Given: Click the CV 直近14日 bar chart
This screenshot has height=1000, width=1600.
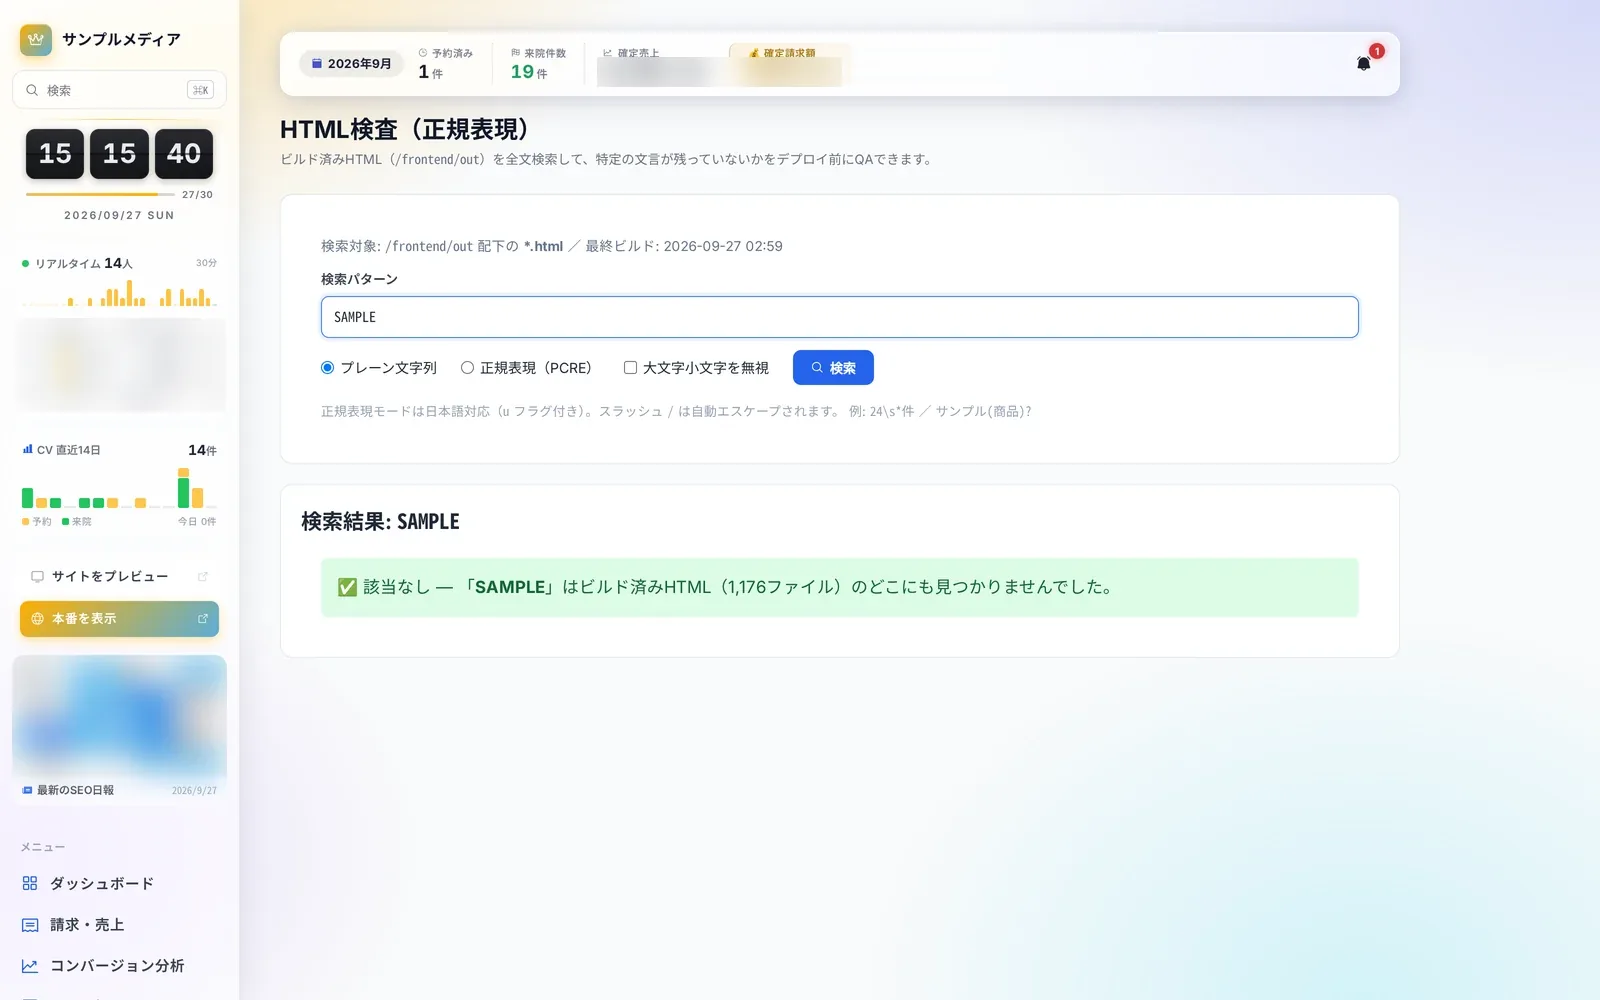Looking at the screenshot, I should 119,488.
